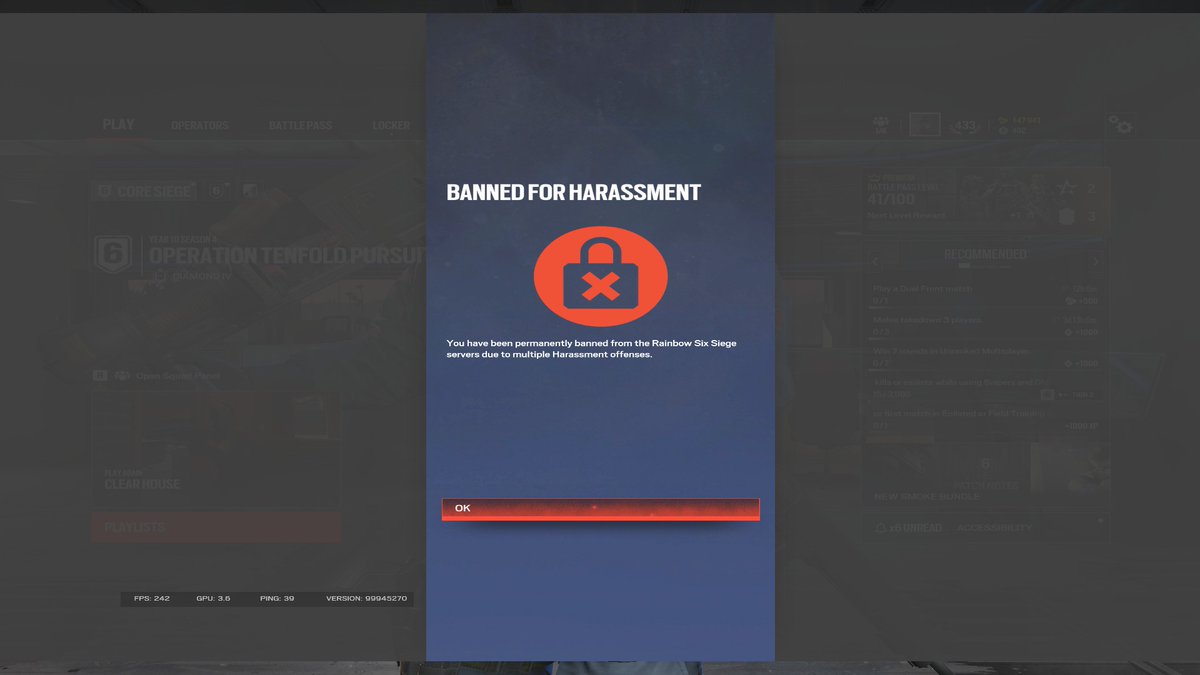Screen dimensions: 1200x675
Task: Open the friends list icon in the top bar
Action: [x=881, y=125]
